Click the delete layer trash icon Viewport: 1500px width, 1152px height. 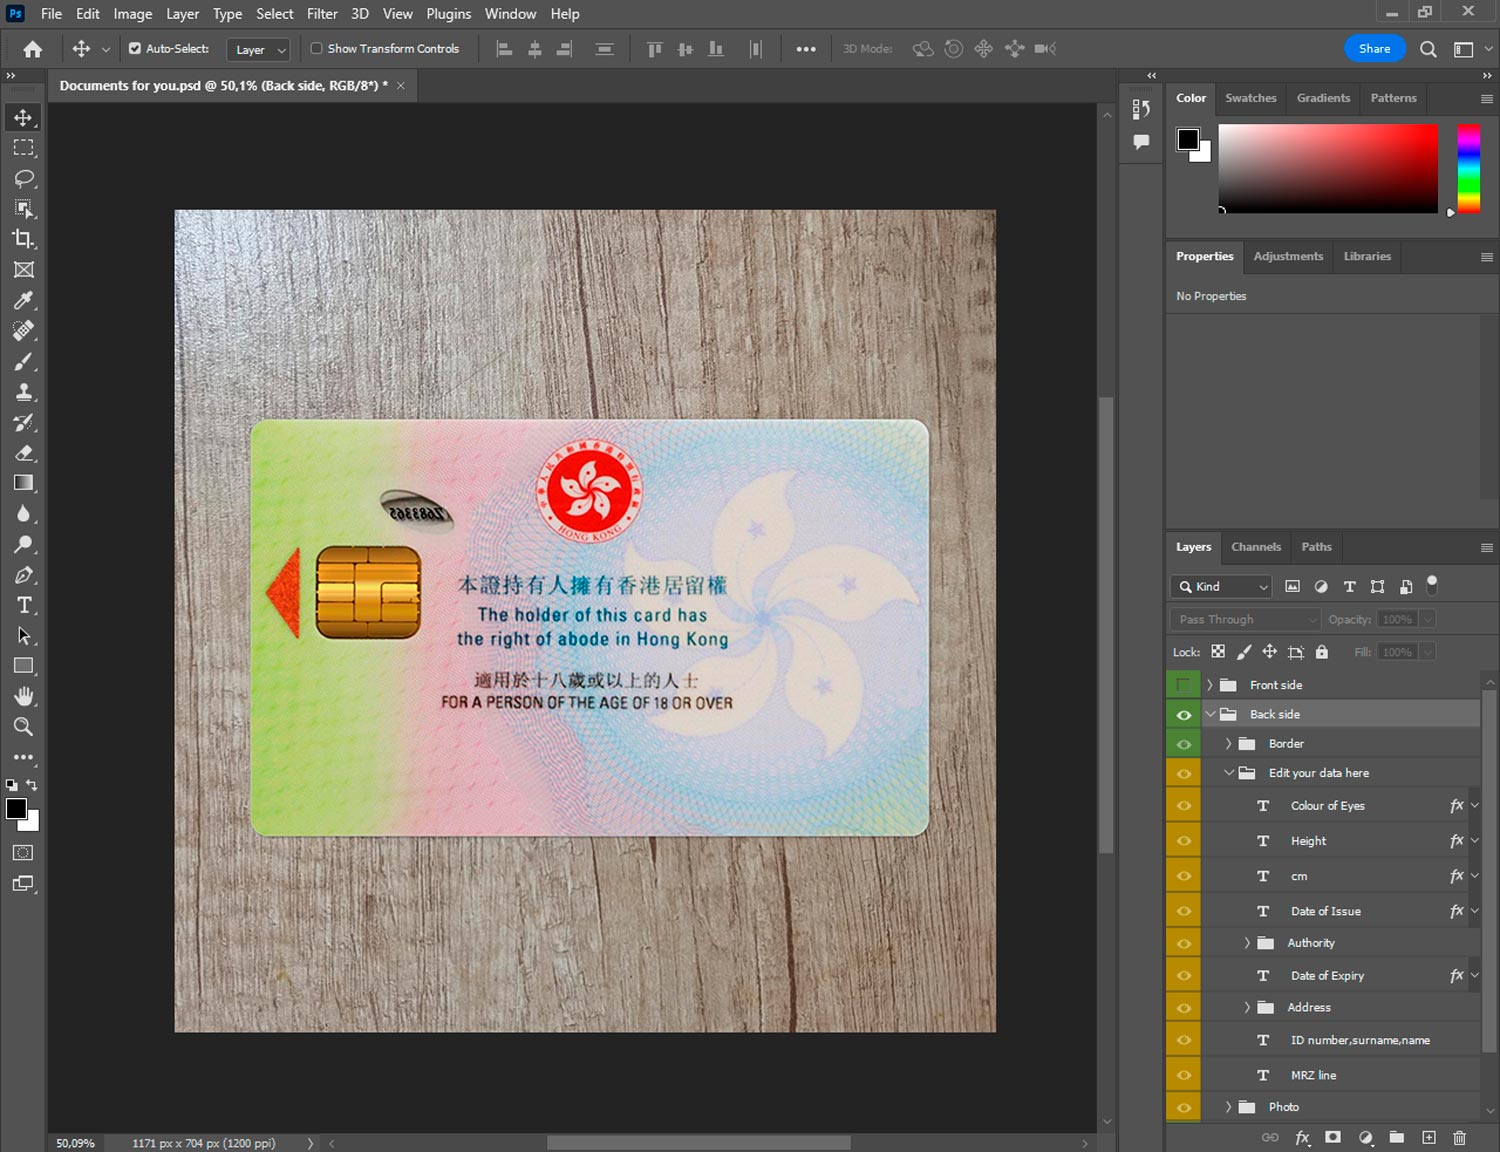1459,1137
